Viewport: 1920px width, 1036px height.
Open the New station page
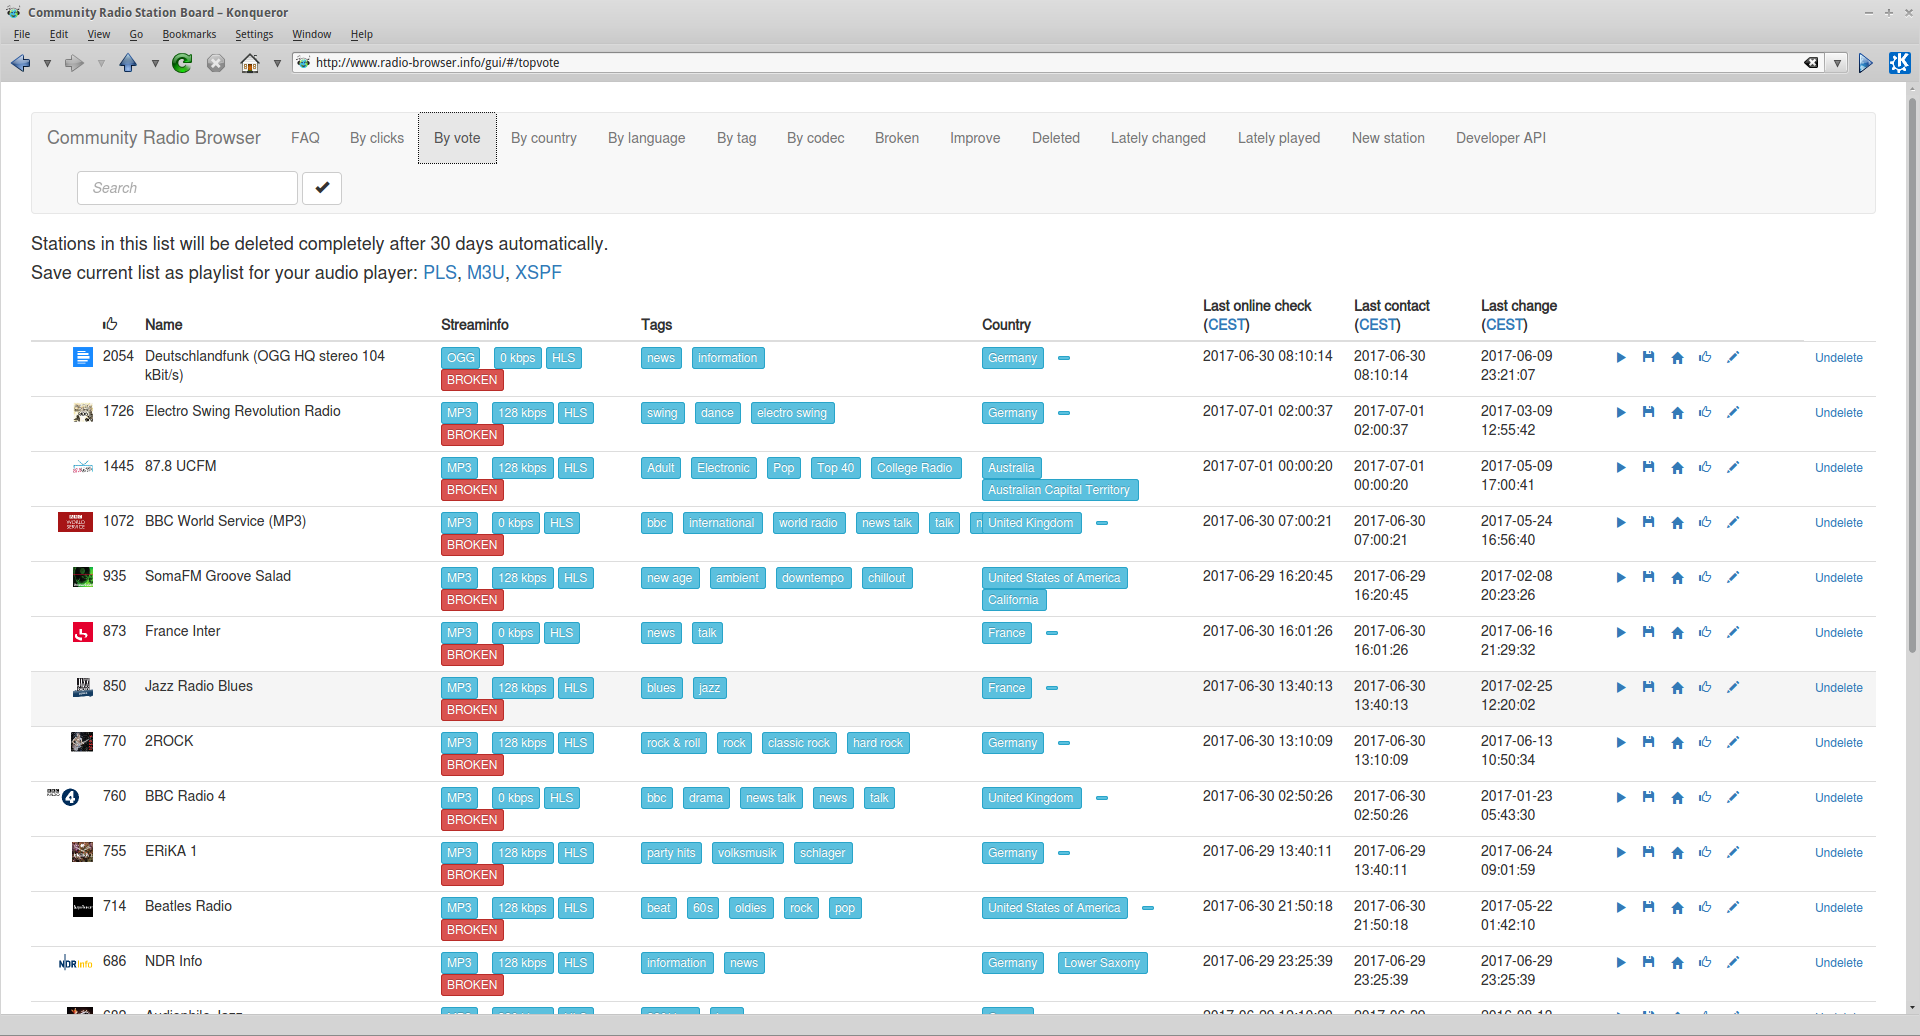(1388, 138)
